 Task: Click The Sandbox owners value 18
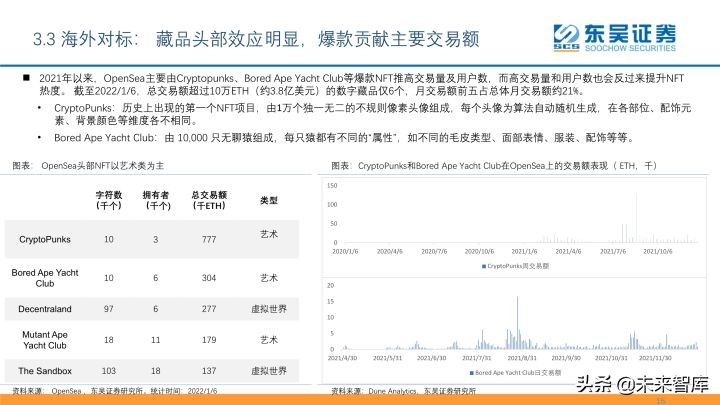[x=156, y=371]
